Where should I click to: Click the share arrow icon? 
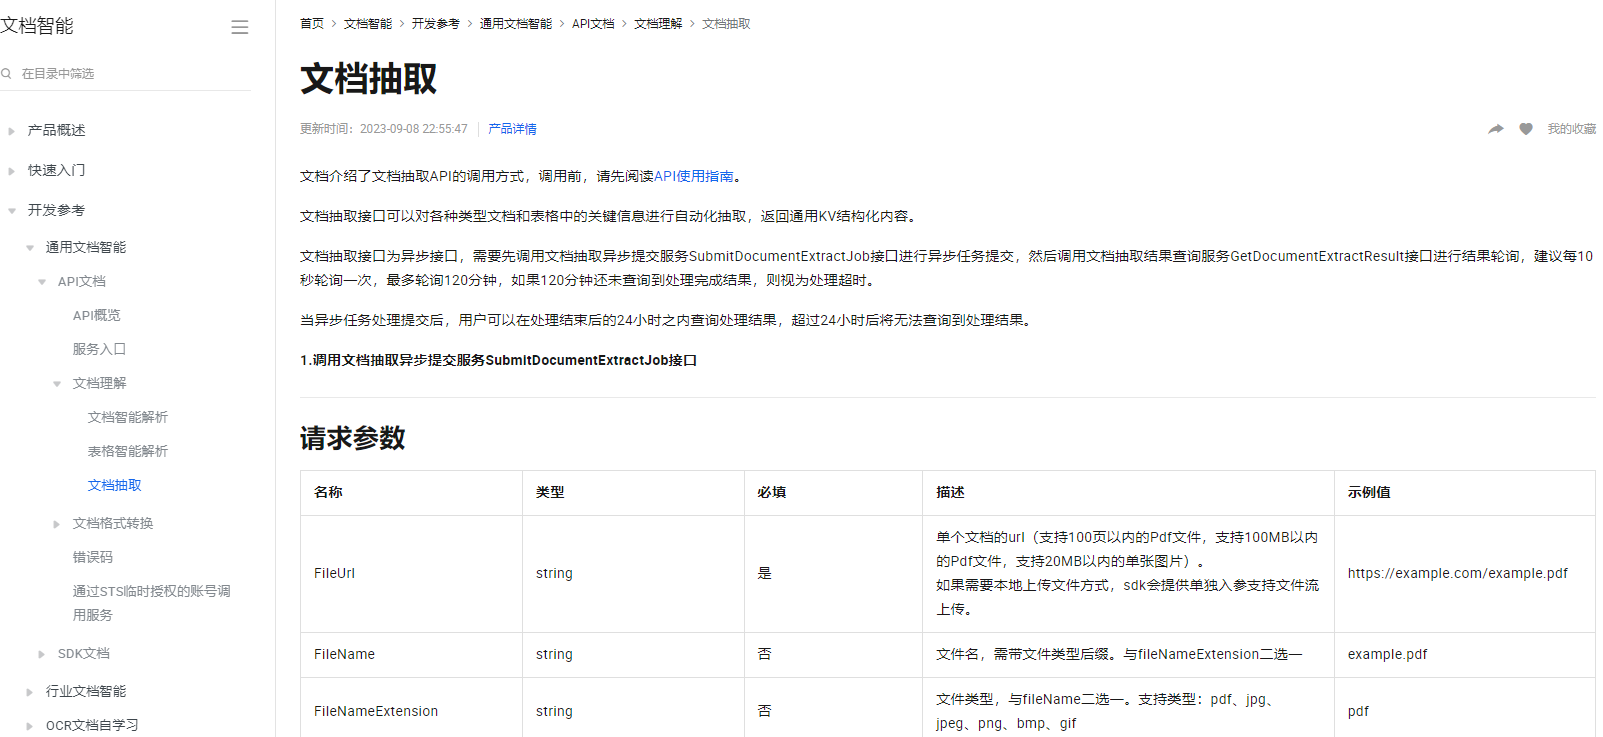pos(1496,129)
